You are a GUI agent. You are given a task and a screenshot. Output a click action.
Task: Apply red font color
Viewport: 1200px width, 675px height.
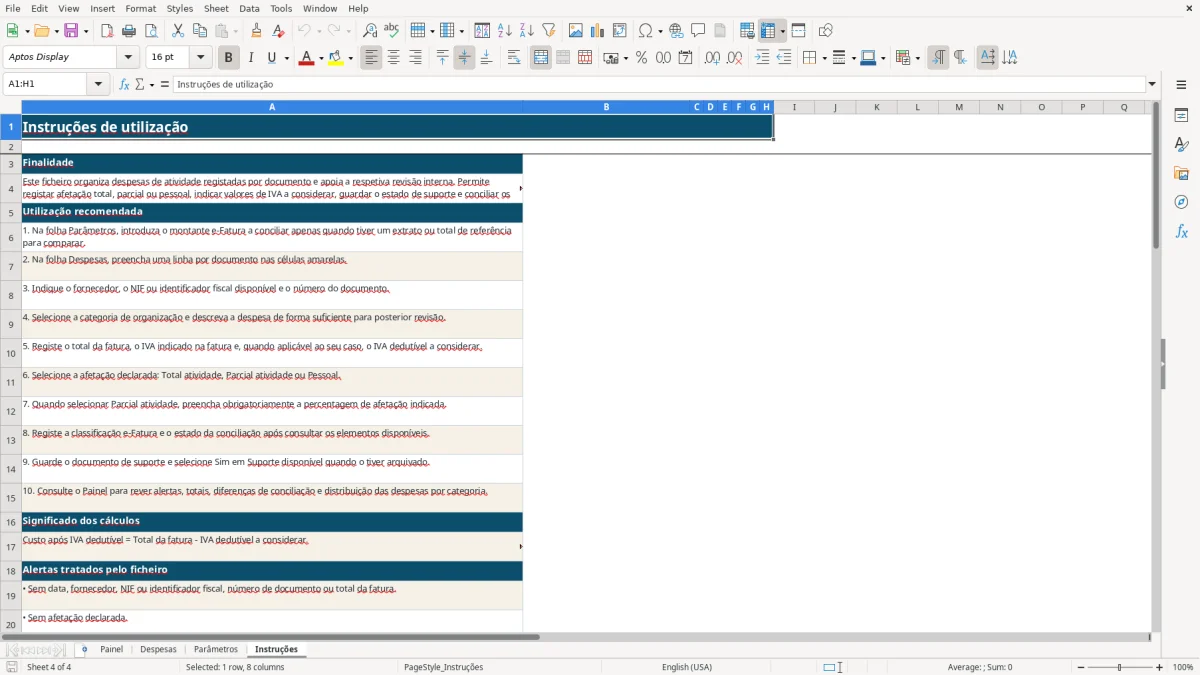click(305, 58)
